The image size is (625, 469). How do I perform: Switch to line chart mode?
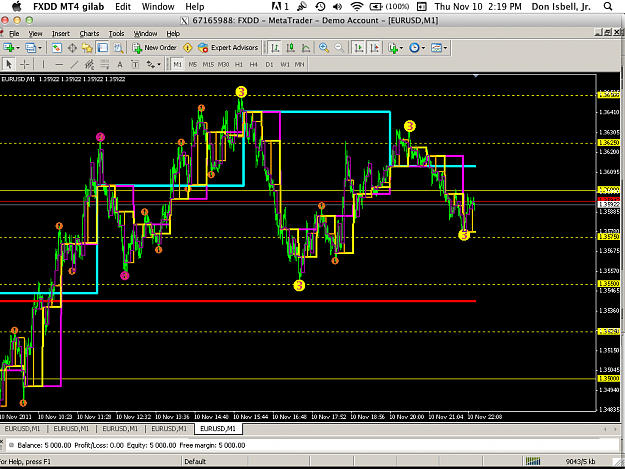pyautogui.click(x=306, y=48)
